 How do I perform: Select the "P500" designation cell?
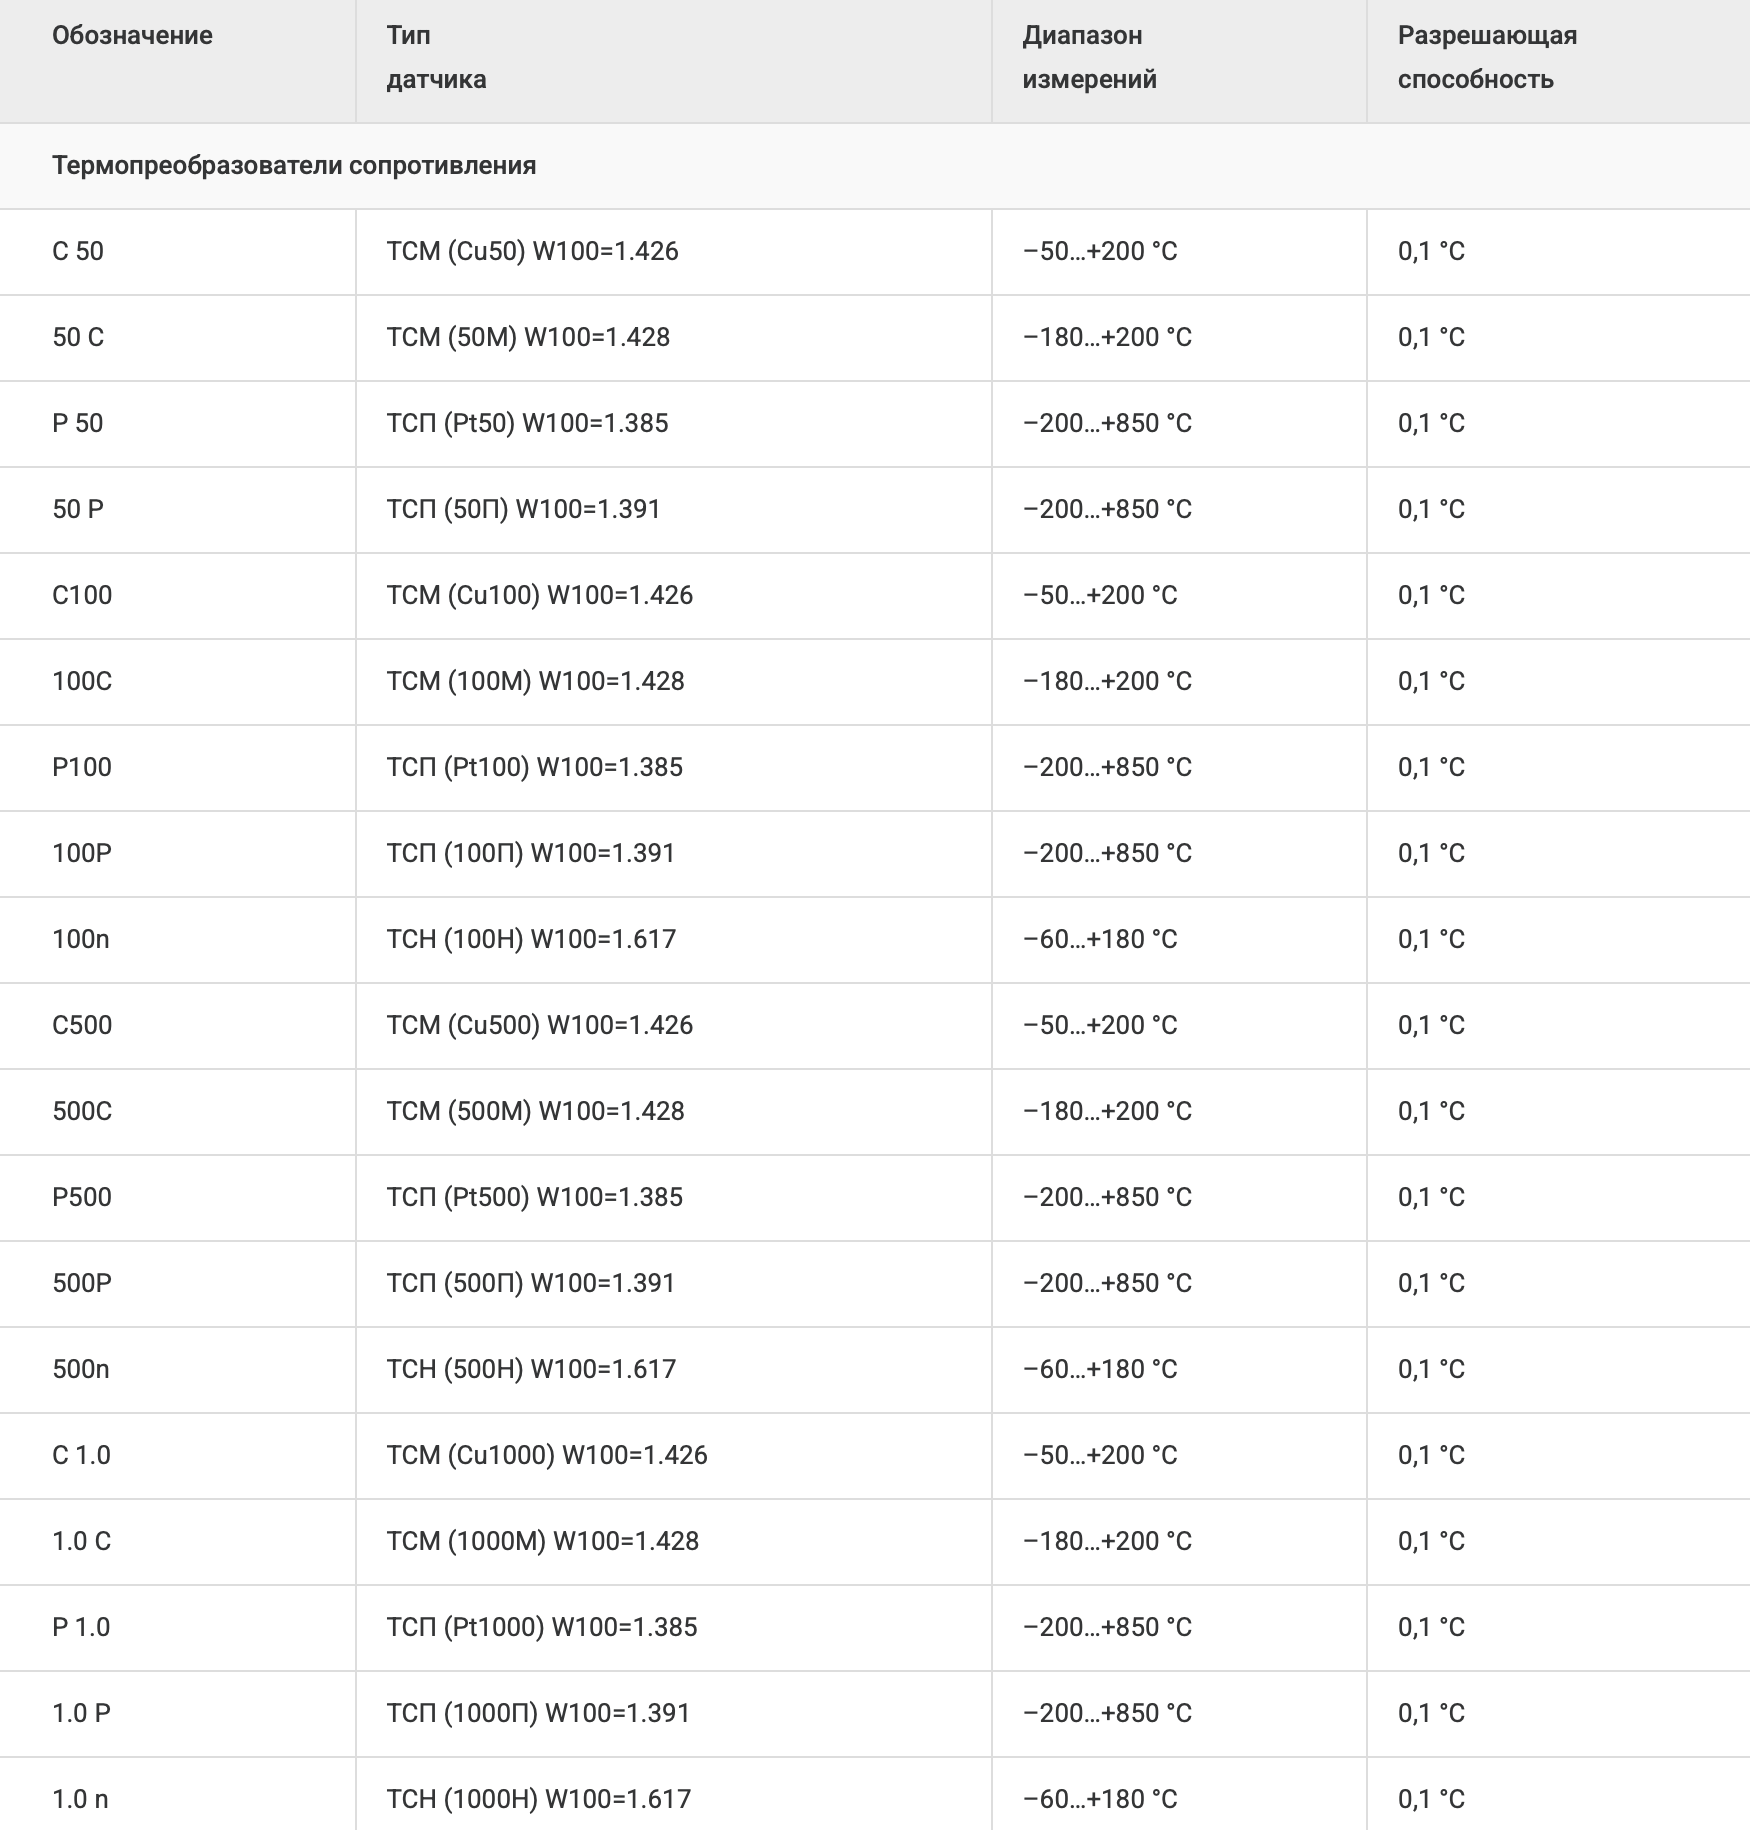(x=82, y=1197)
